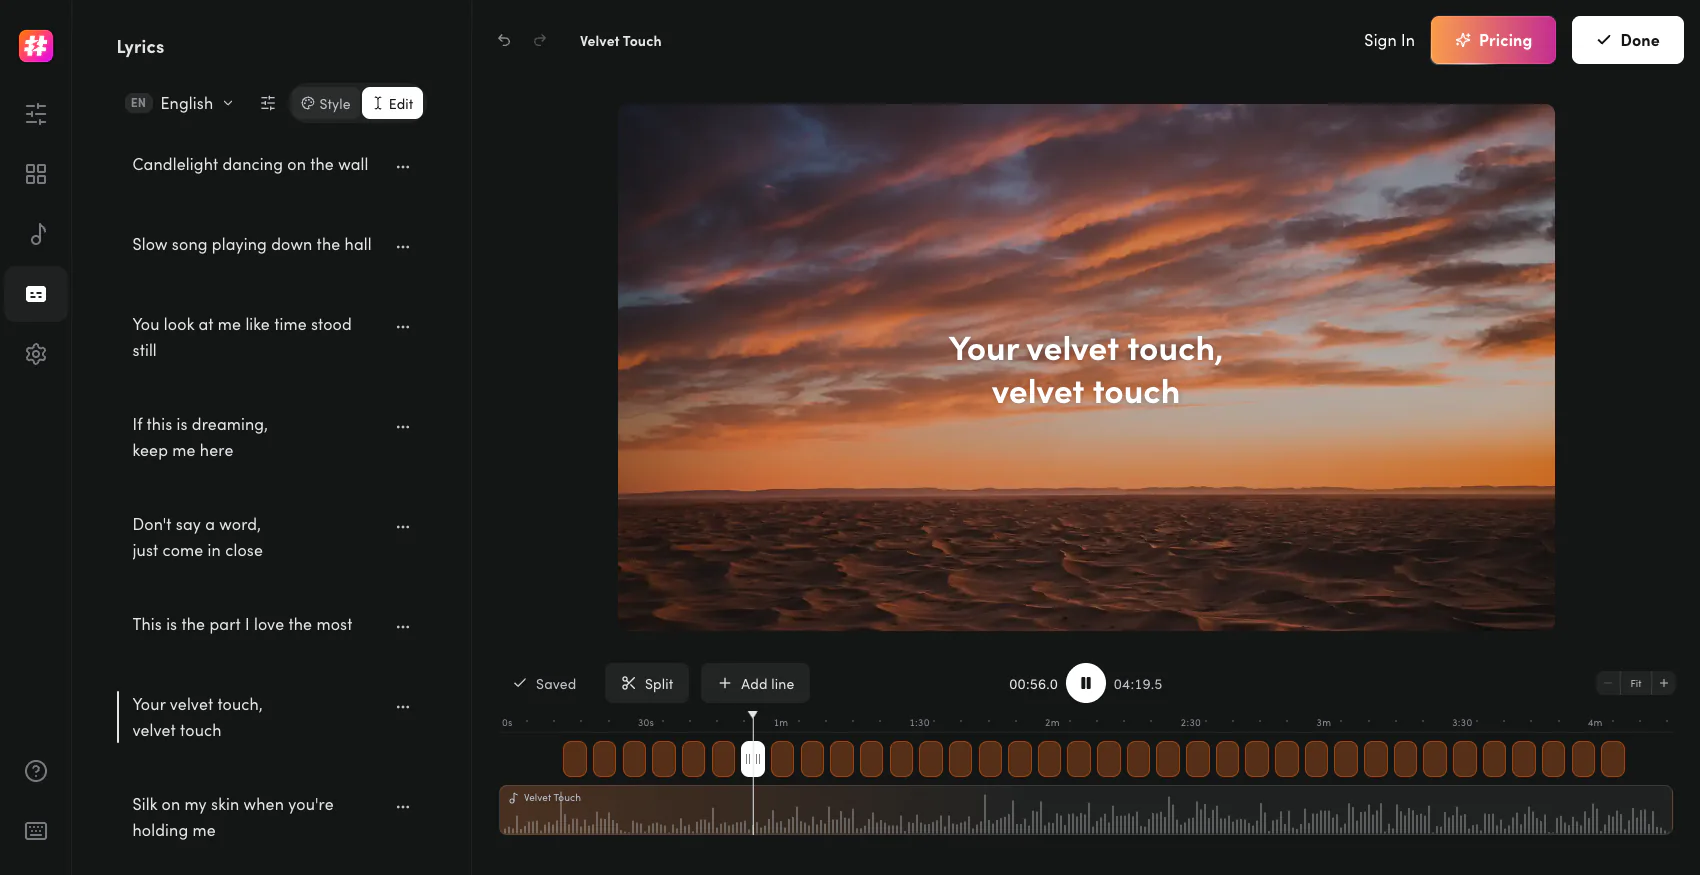Expand the English language dropdown
This screenshot has width=1700, height=875.
[x=181, y=103]
